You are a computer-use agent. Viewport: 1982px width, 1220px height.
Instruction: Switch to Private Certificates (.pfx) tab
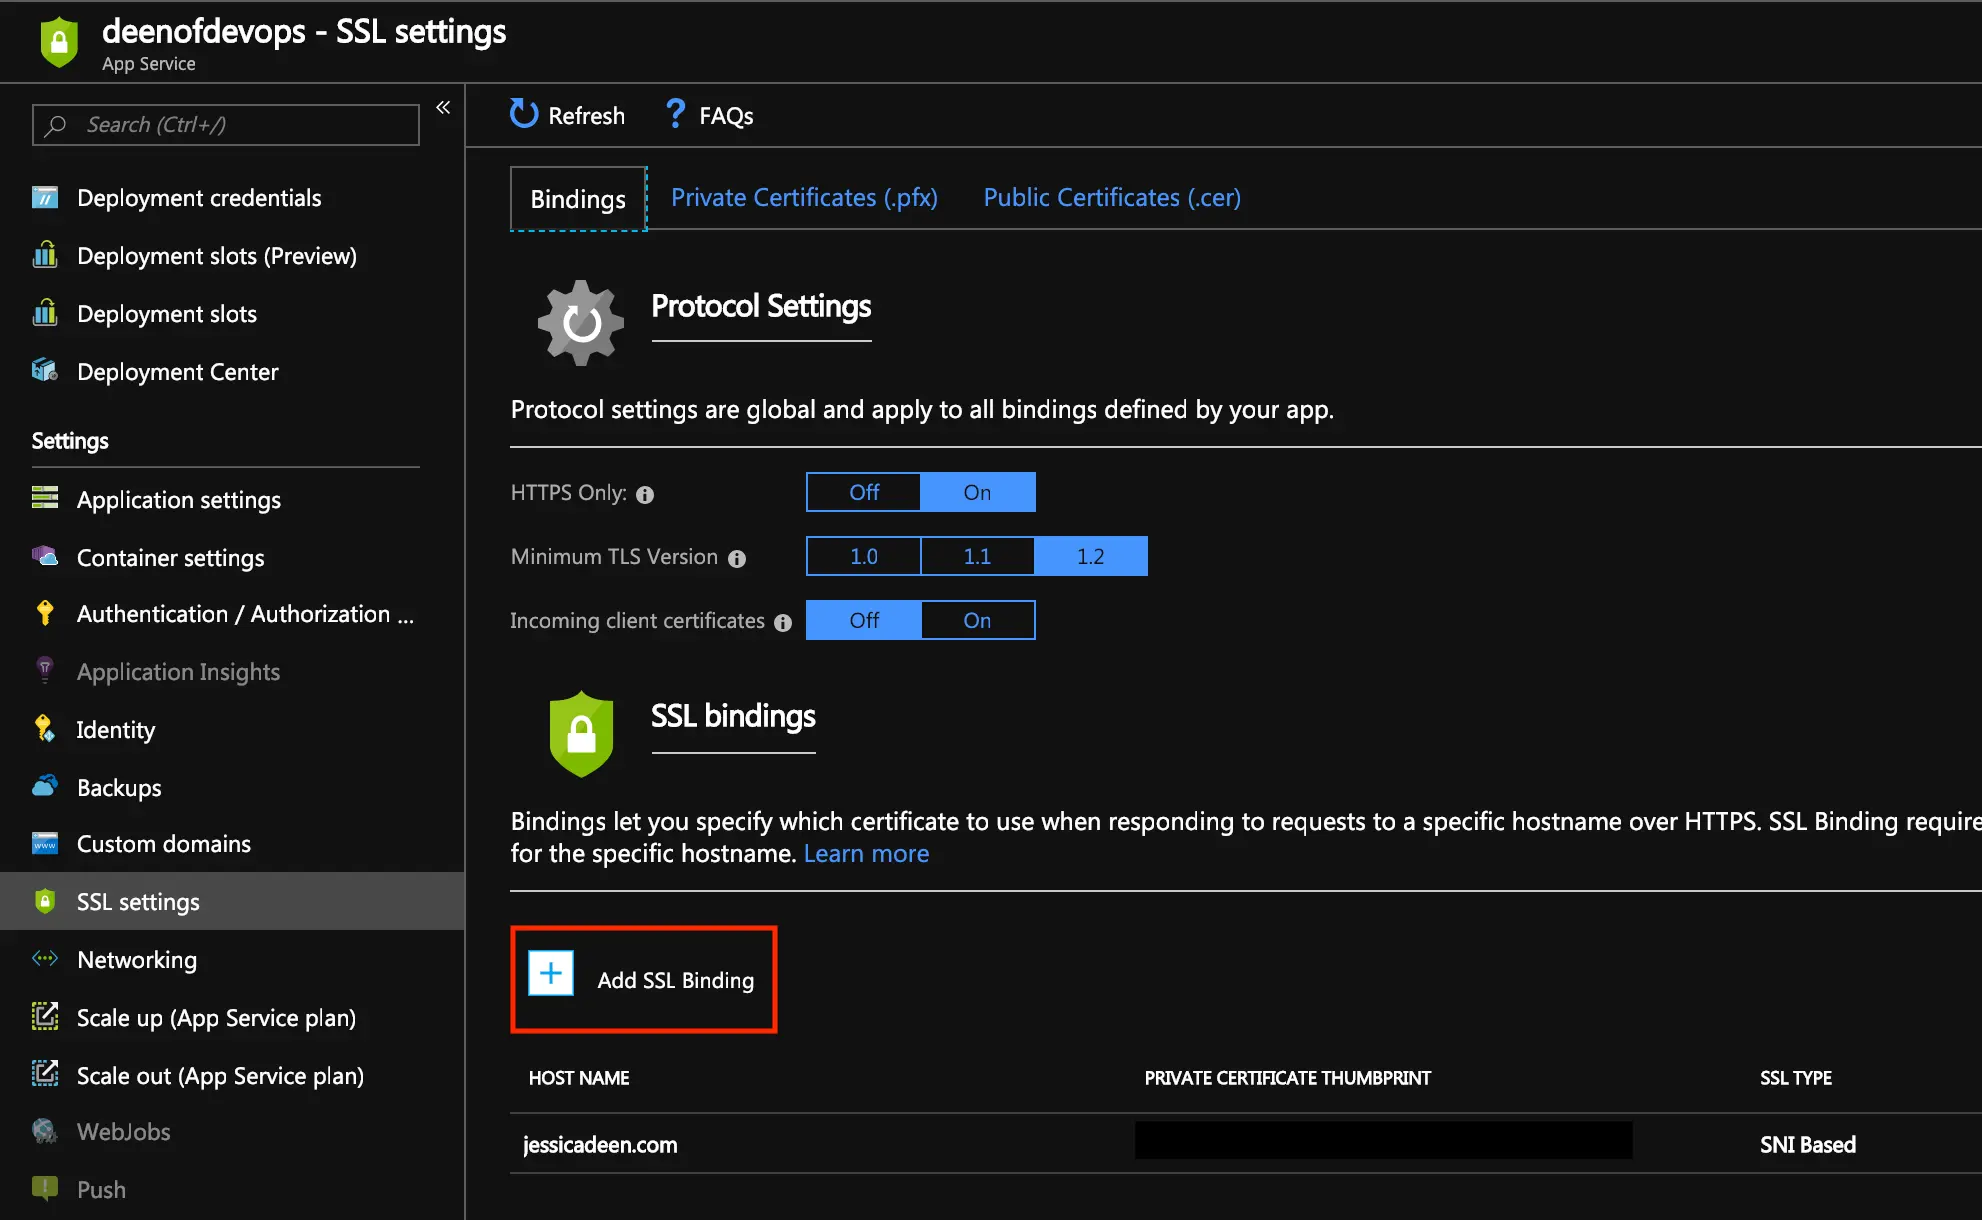pos(804,198)
